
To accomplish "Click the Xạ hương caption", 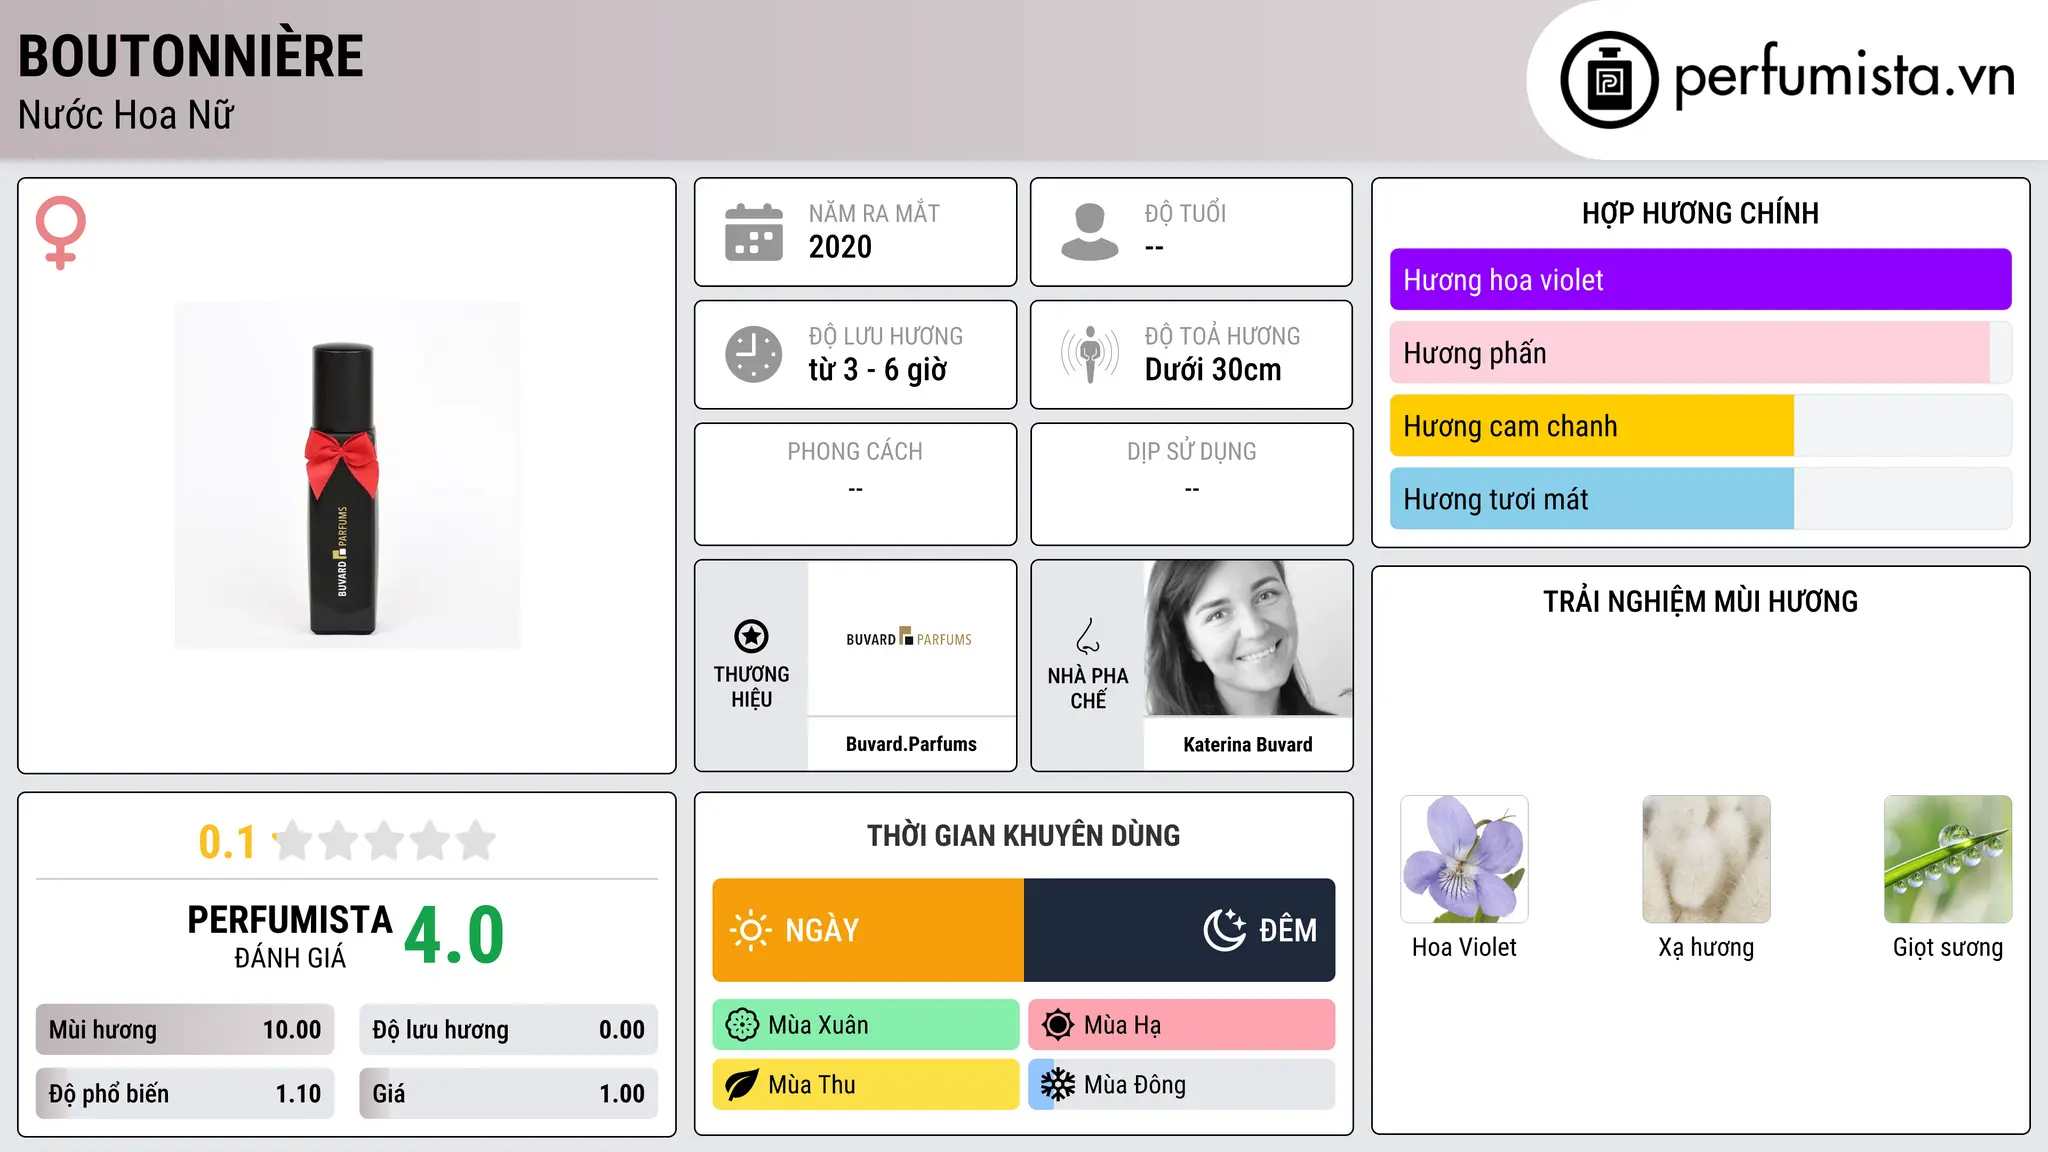I will point(1706,947).
